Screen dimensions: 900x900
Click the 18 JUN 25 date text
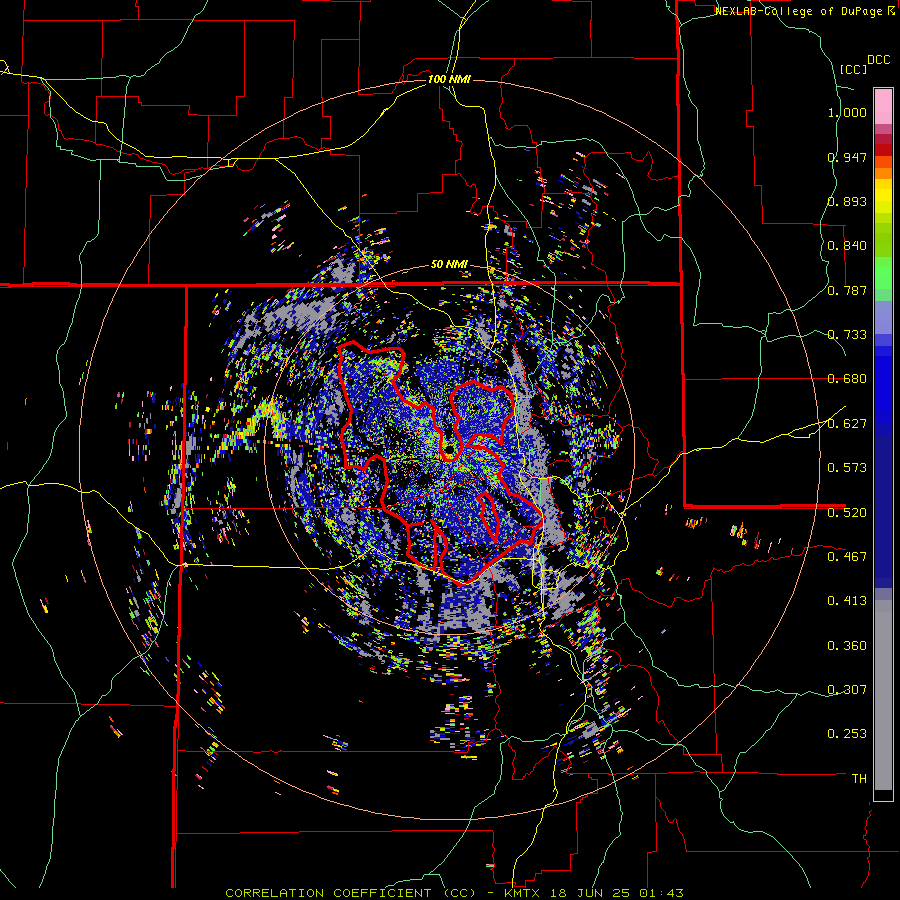click(x=591, y=893)
